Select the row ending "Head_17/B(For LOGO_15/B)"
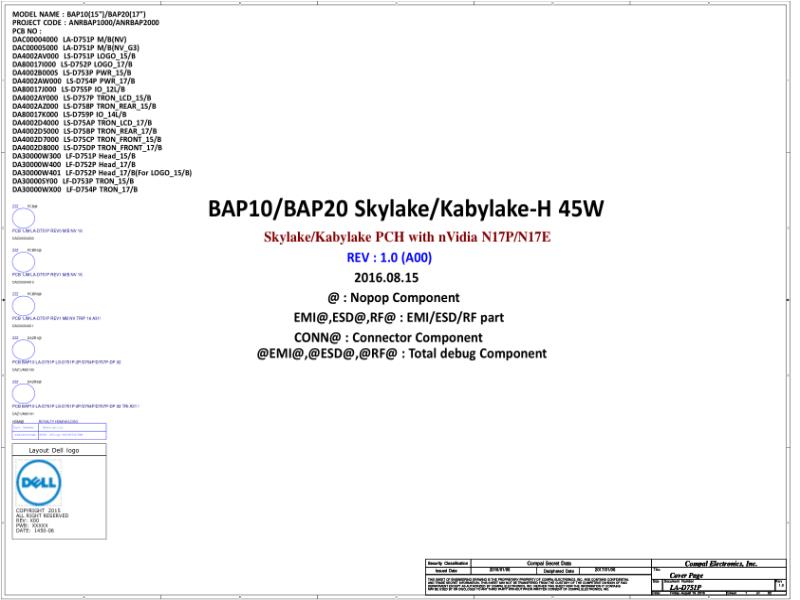This screenshot has width=800, height=600. tap(102, 172)
